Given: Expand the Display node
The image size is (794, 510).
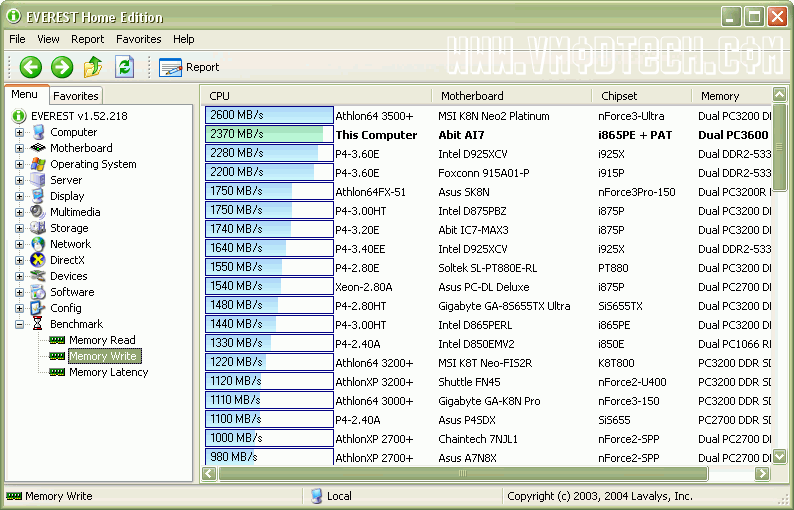Looking at the screenshot, I should [x=19, y=197].
